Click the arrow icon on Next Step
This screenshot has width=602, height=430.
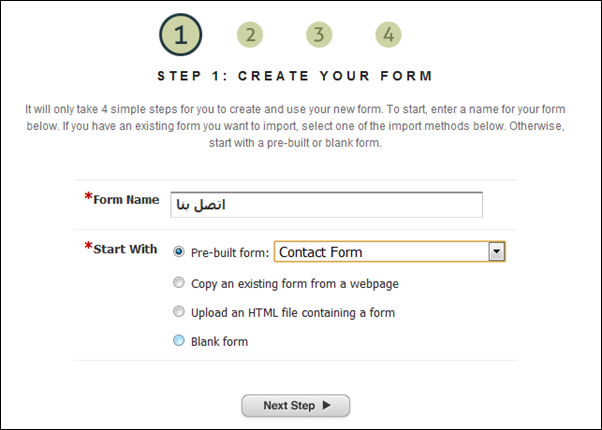pos(328,406)
